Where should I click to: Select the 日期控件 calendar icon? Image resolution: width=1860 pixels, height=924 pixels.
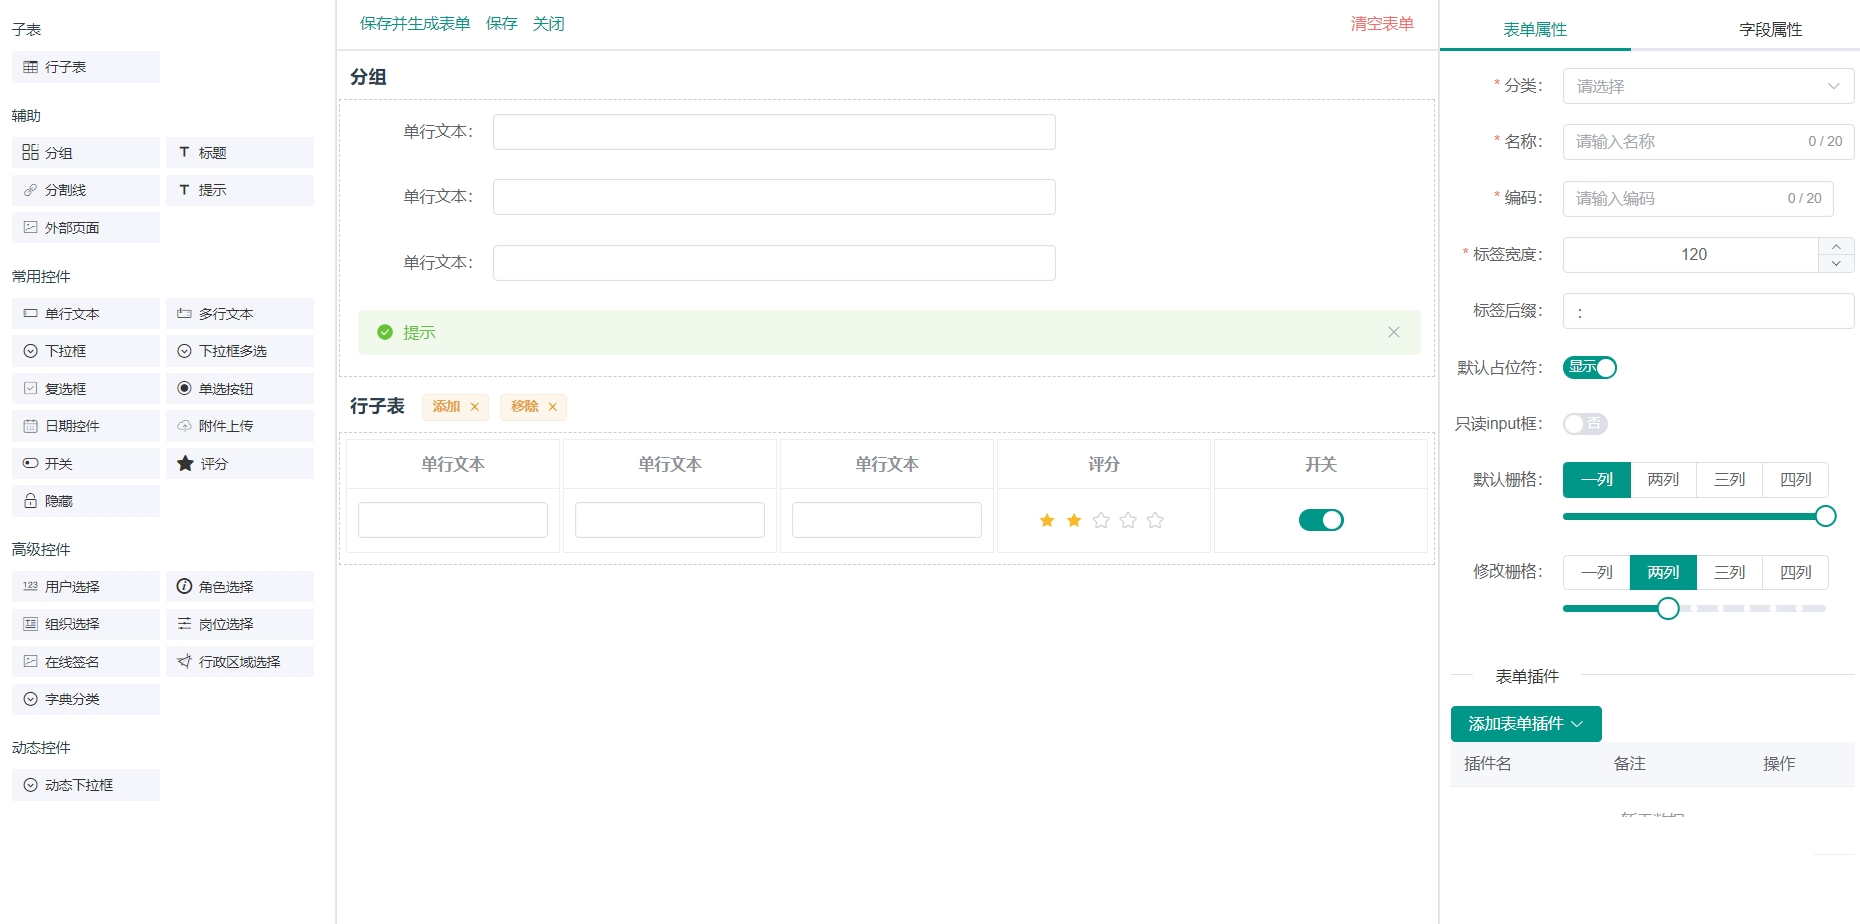click(x=30, y=426)
